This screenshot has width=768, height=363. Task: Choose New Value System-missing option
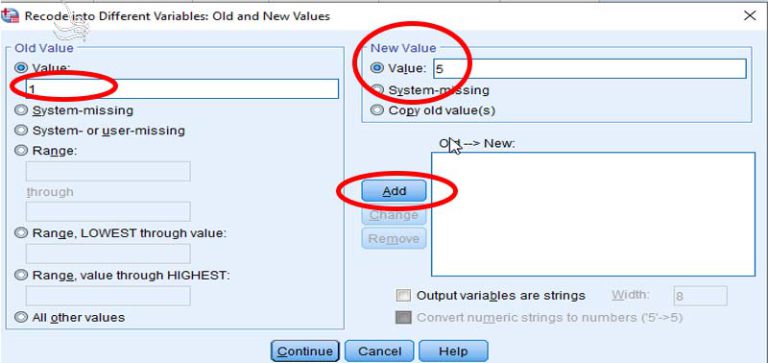377,90
